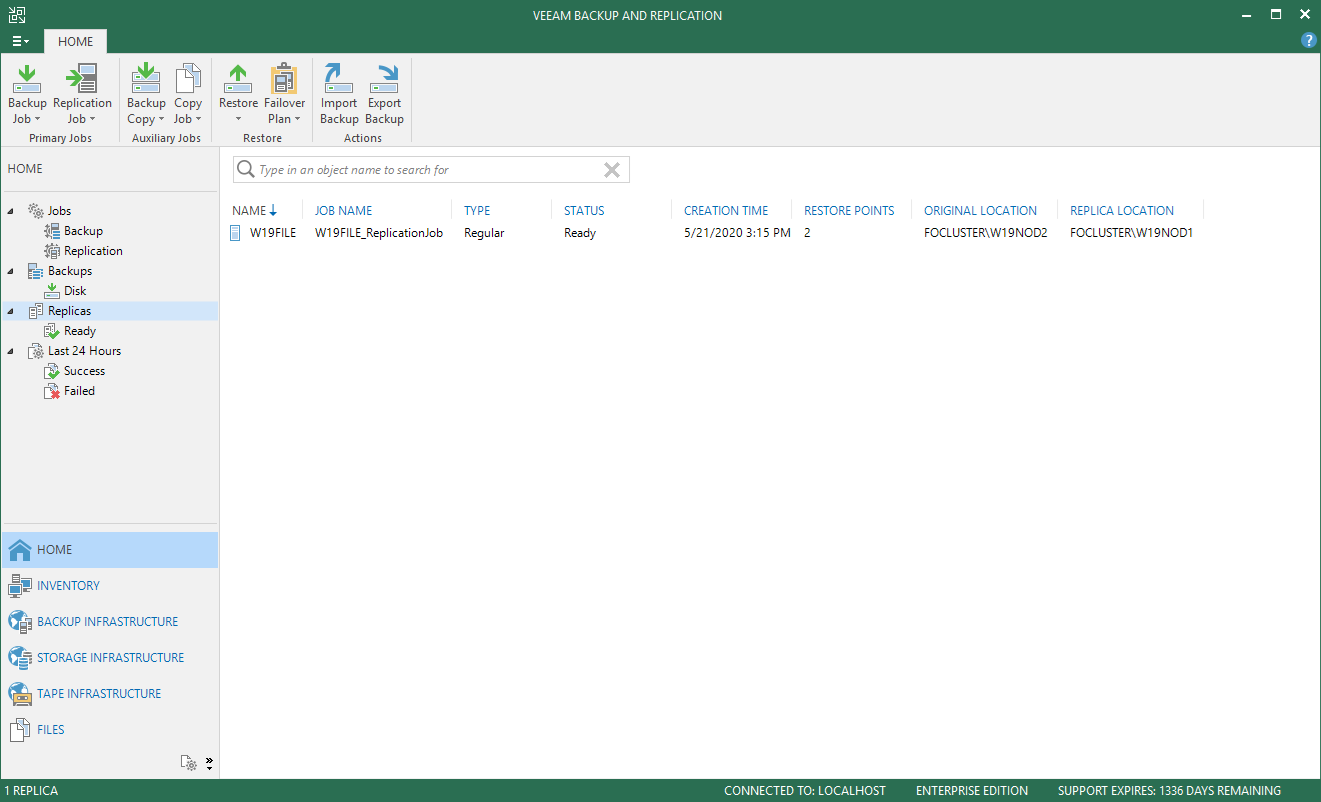Select Replication under Jobs
Screen dimensions: 1321x802
(x=93, y=251)
